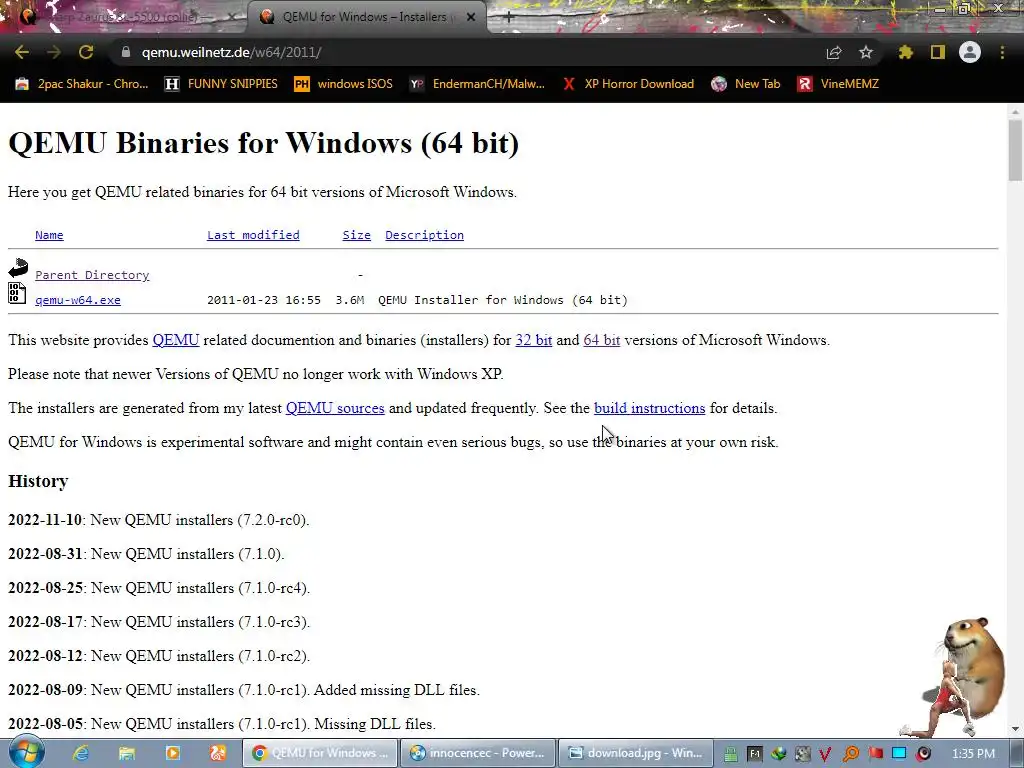This screenshot has height=768, width=1024.
Task: Open the FUNNY SNIPPIES bookmark
Action: tap(221, 84)
